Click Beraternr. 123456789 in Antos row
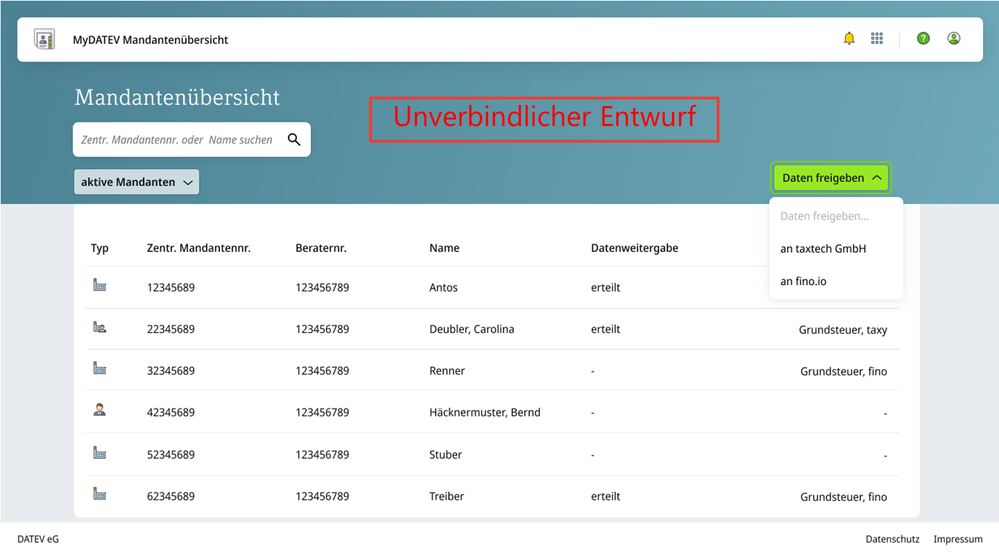Viewport: 999px width, 555px height. click(322, 287)
